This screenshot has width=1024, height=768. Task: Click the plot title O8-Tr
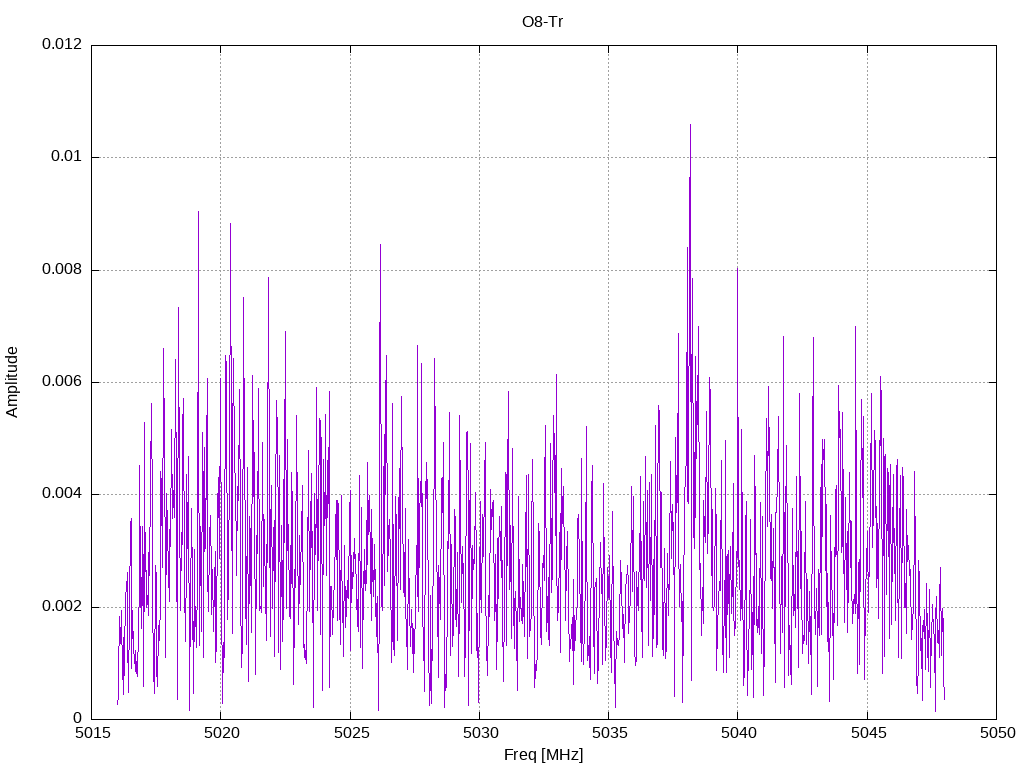(x=542, y=22)
